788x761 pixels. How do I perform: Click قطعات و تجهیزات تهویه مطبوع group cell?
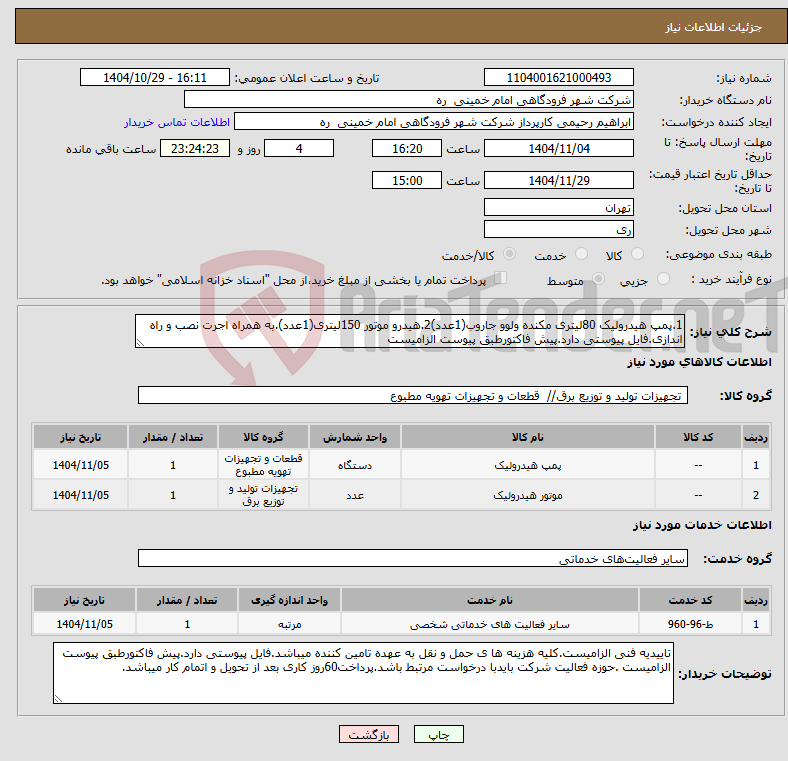coord(263,465)
